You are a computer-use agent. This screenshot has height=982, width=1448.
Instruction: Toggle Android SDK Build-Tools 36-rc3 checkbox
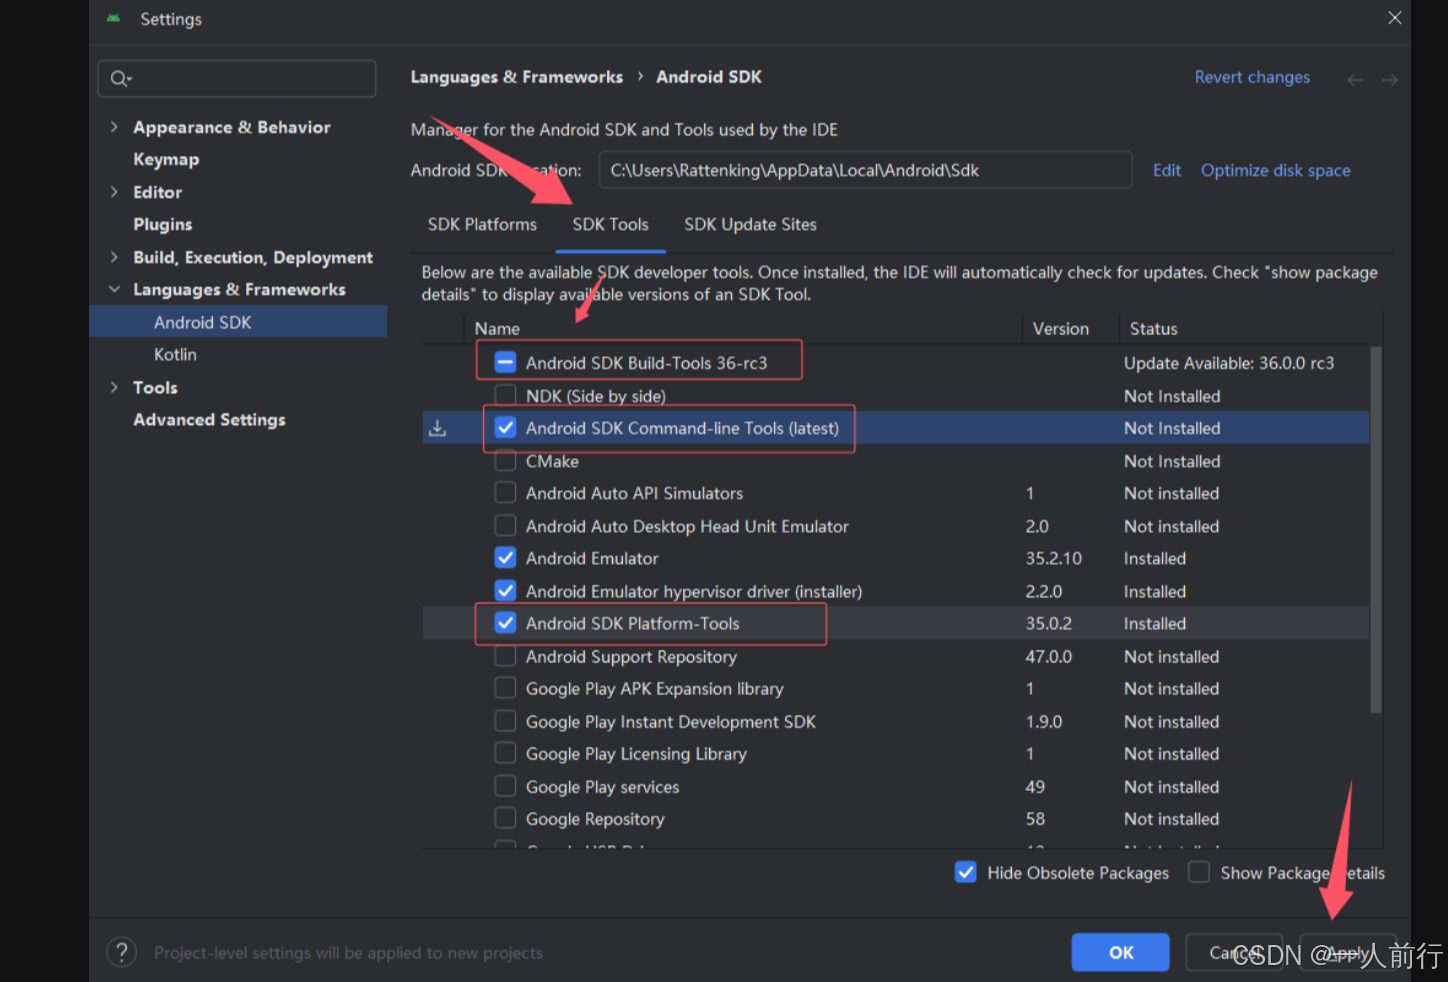coord(505,362)
